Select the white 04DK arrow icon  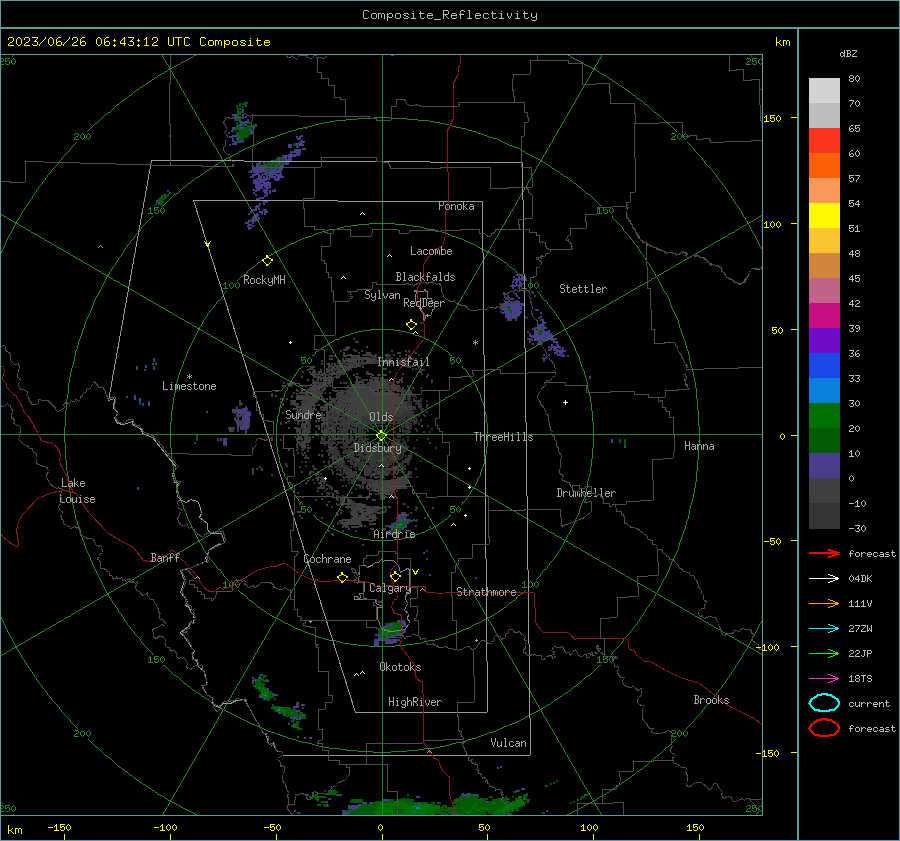[x=824, y=578]
